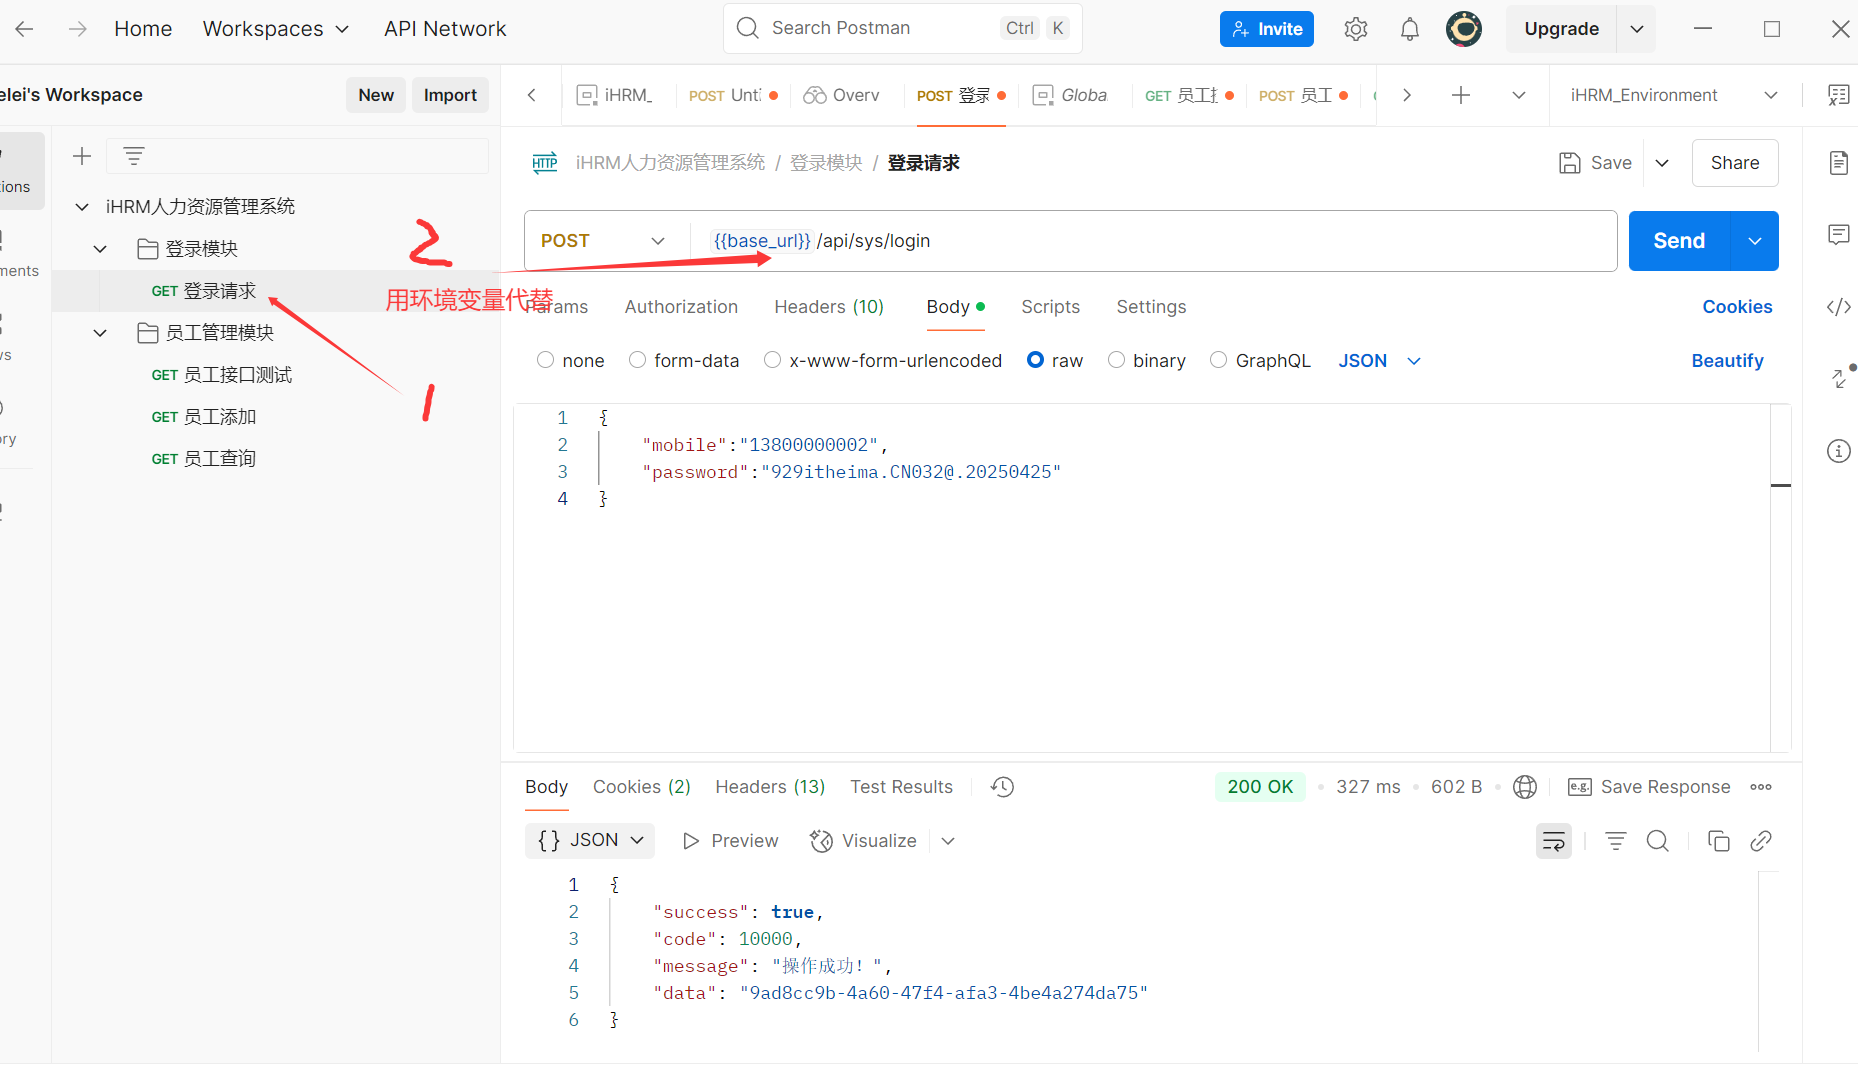This screenshot has height=1074, width=1858.
Task: Click the HTTP request type icon
Action: [545, 163]
